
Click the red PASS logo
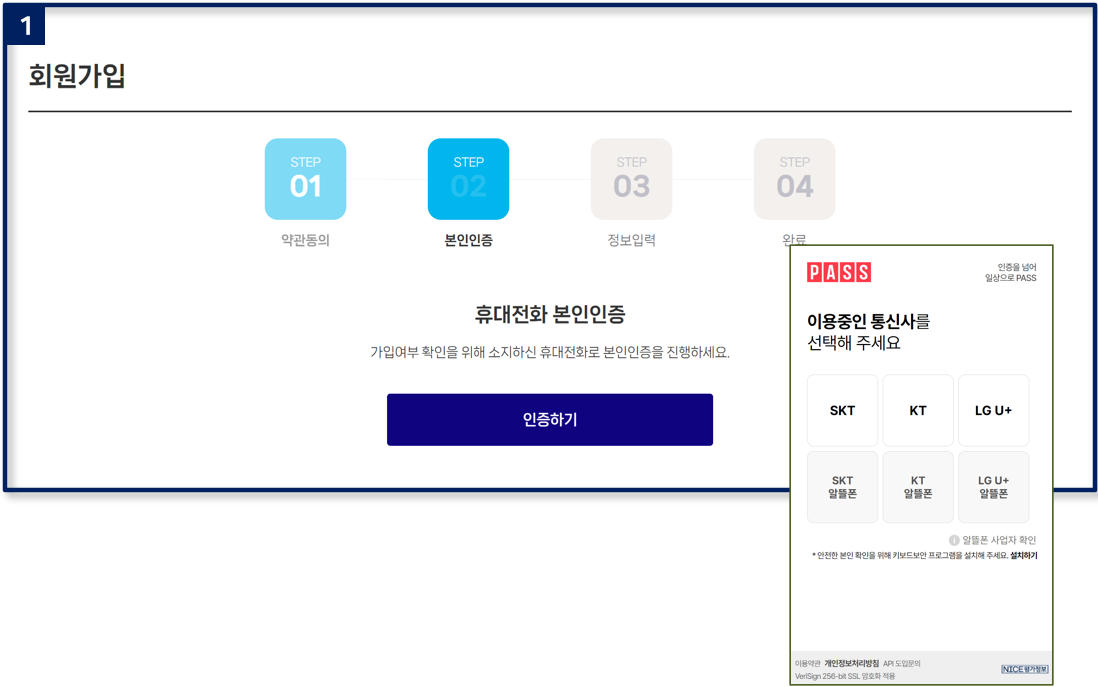[x=839, y=272]
